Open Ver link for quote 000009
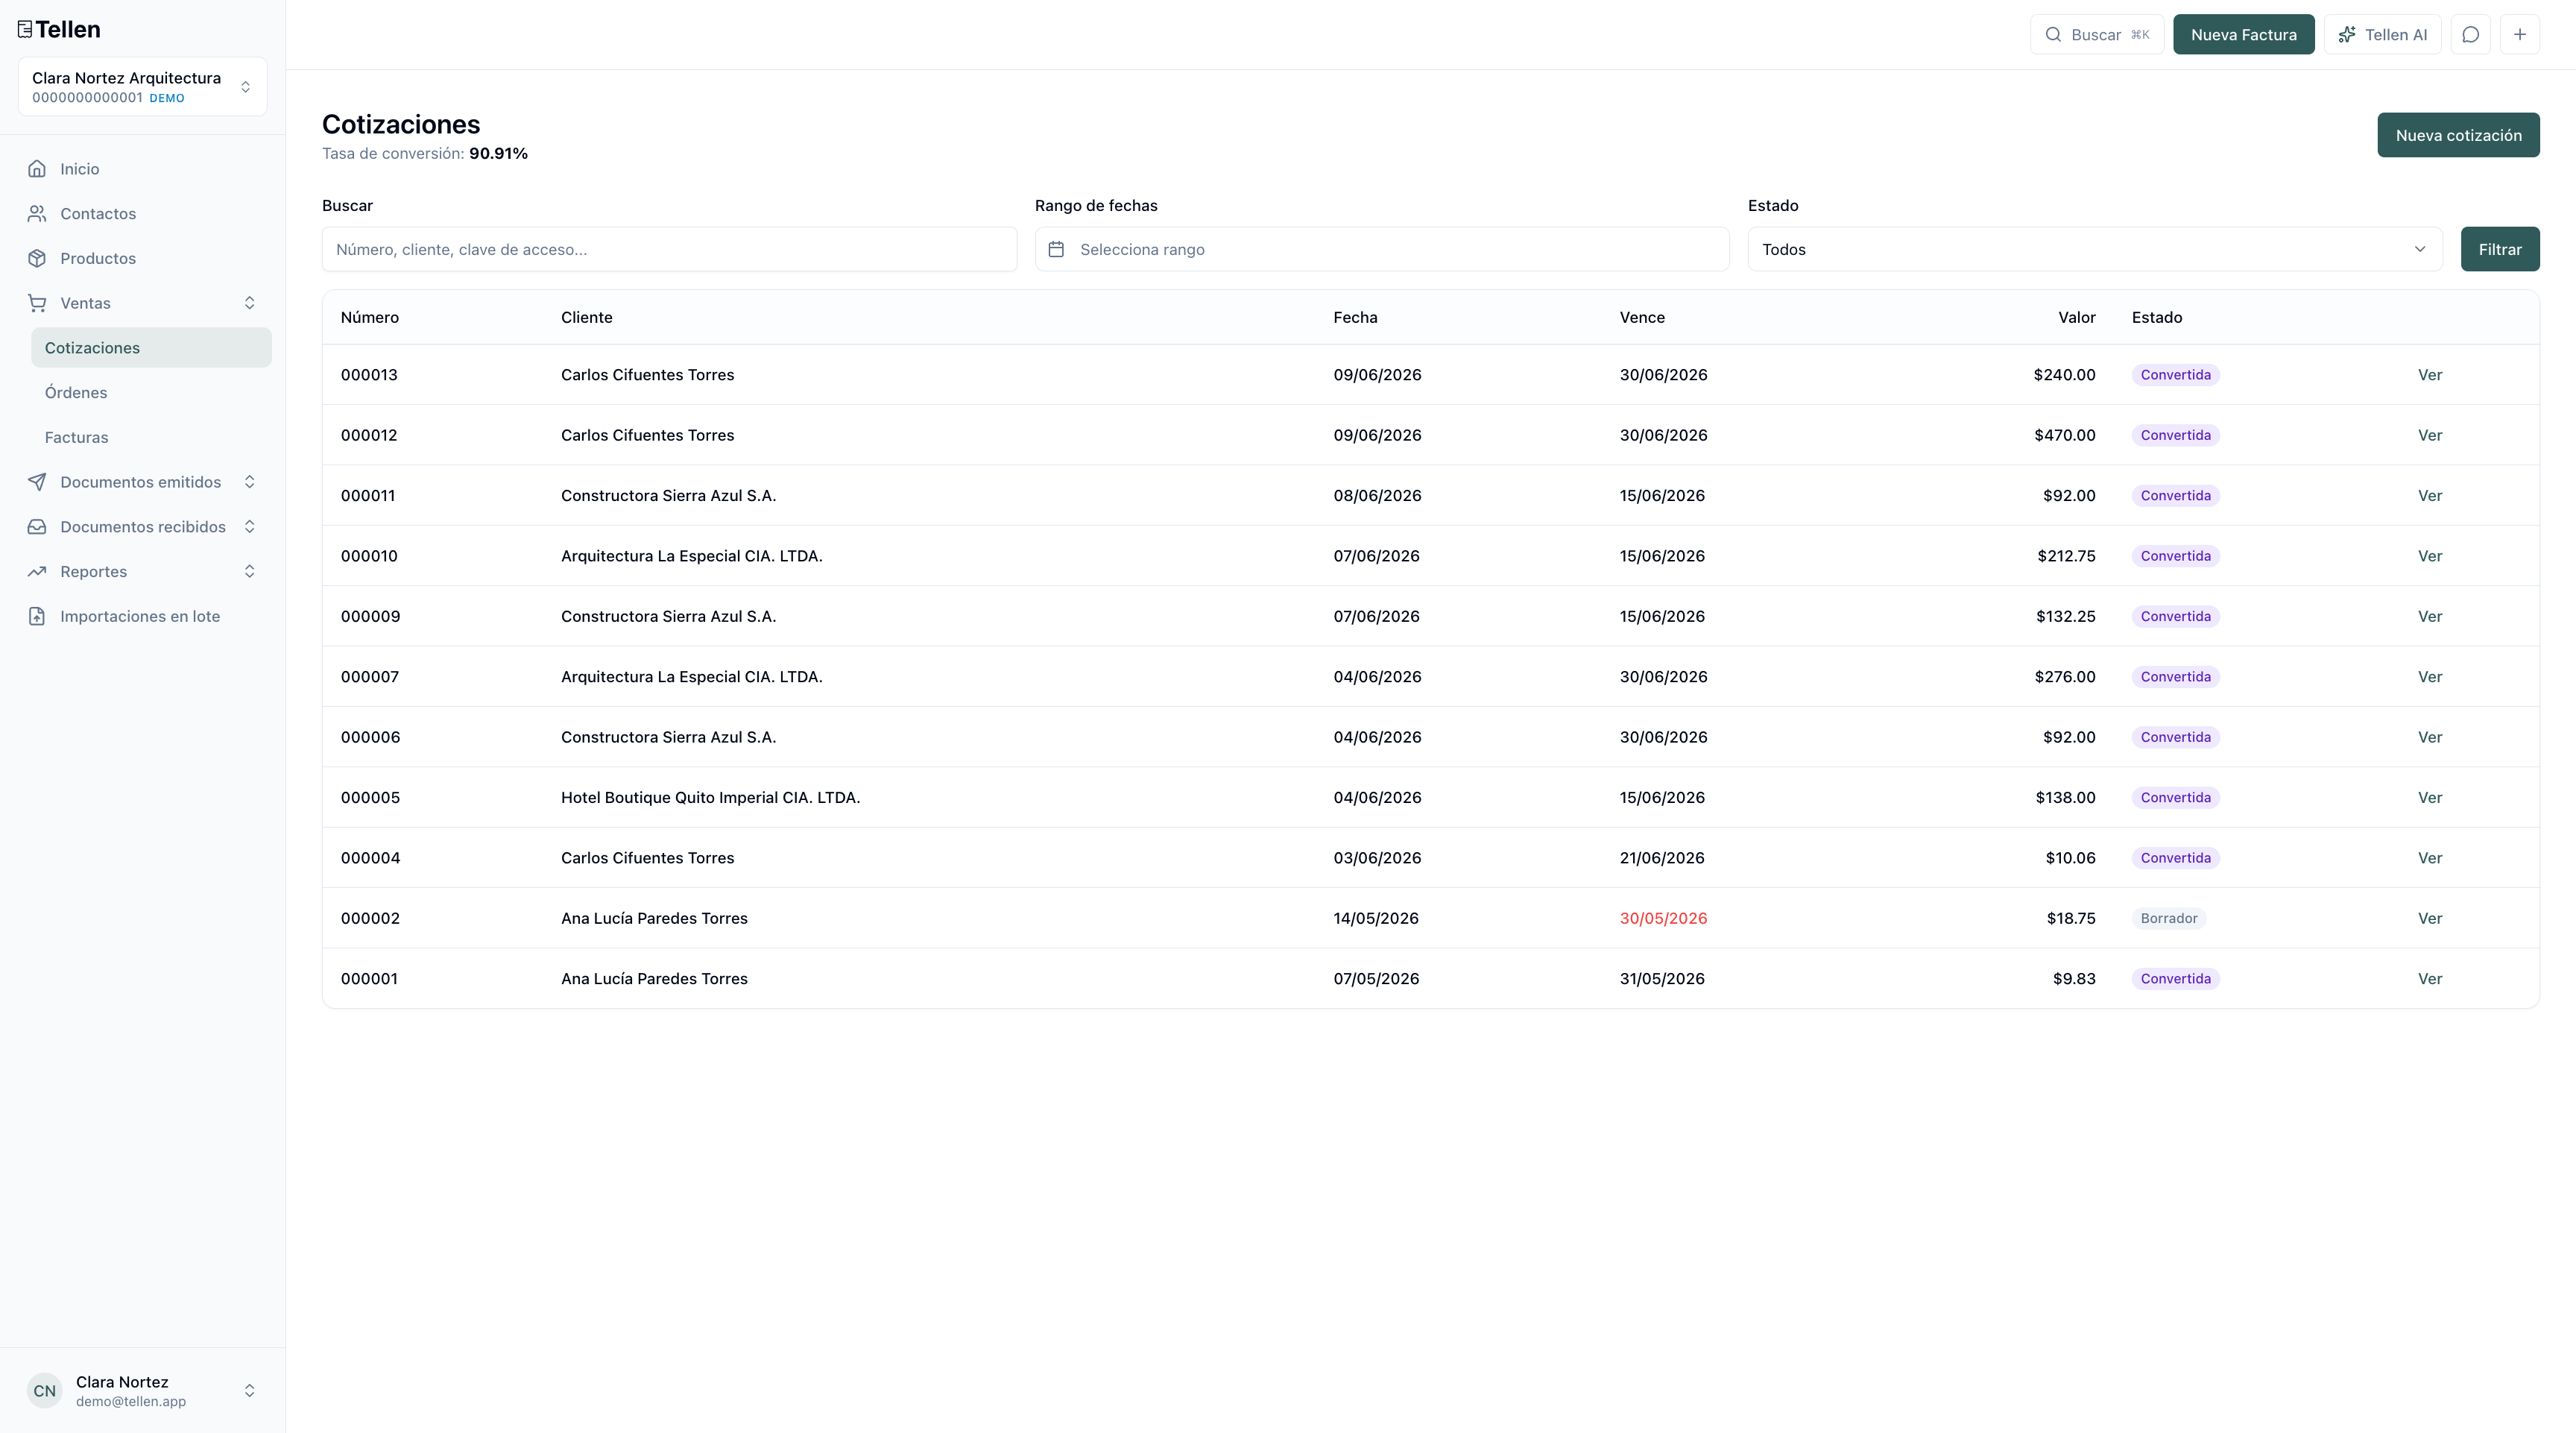The width and height of the screenshot is (2576, 1433). click(2430, 616)
